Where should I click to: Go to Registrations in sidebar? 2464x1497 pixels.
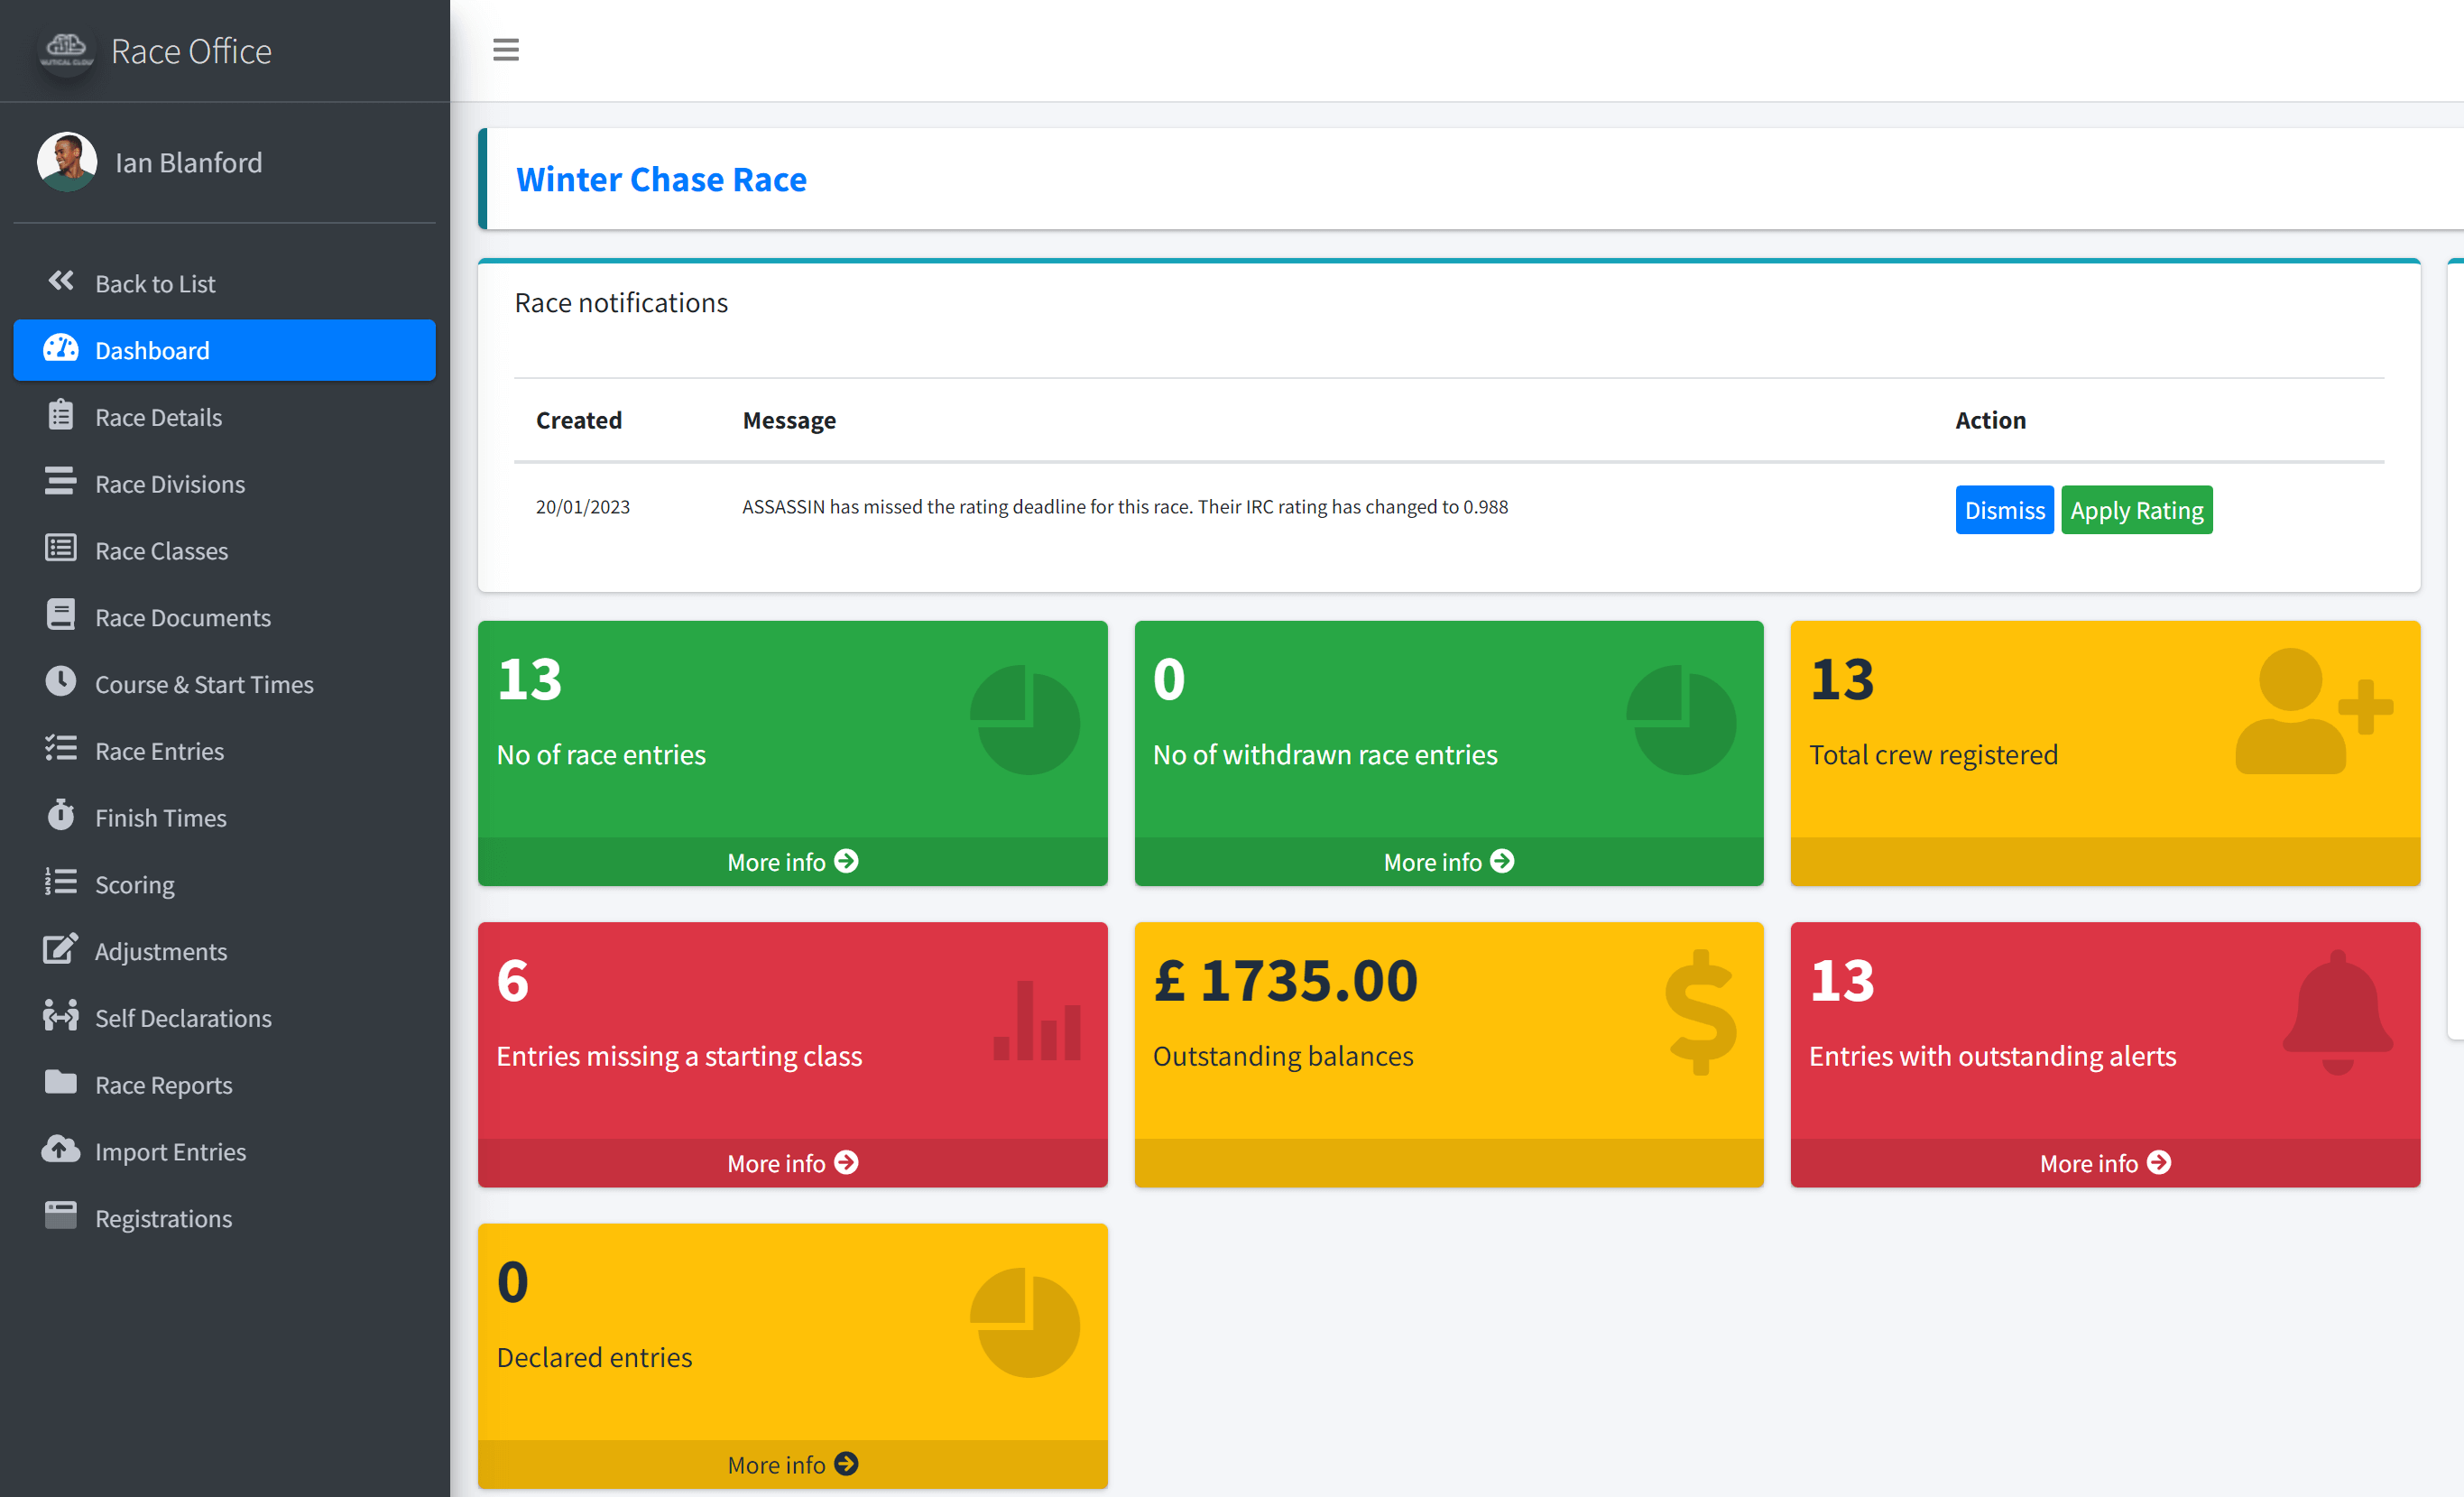(225, 1218)
